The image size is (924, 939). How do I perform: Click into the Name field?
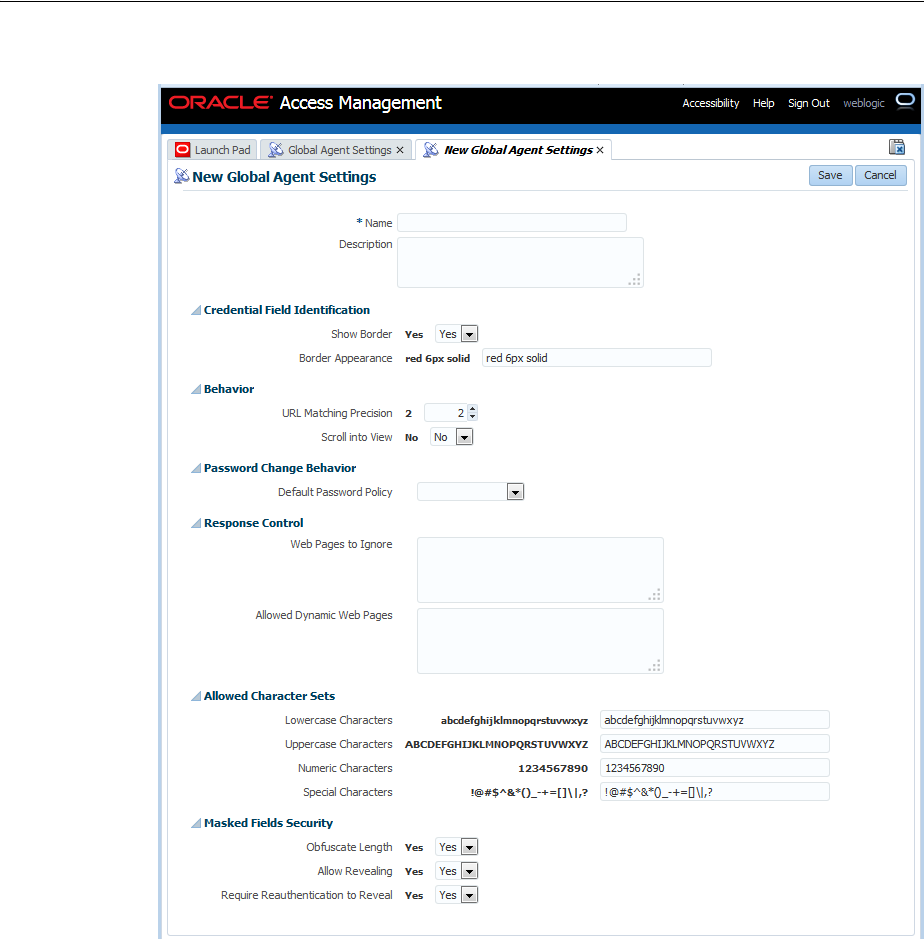pyautogui.click(x=512, y=223)
